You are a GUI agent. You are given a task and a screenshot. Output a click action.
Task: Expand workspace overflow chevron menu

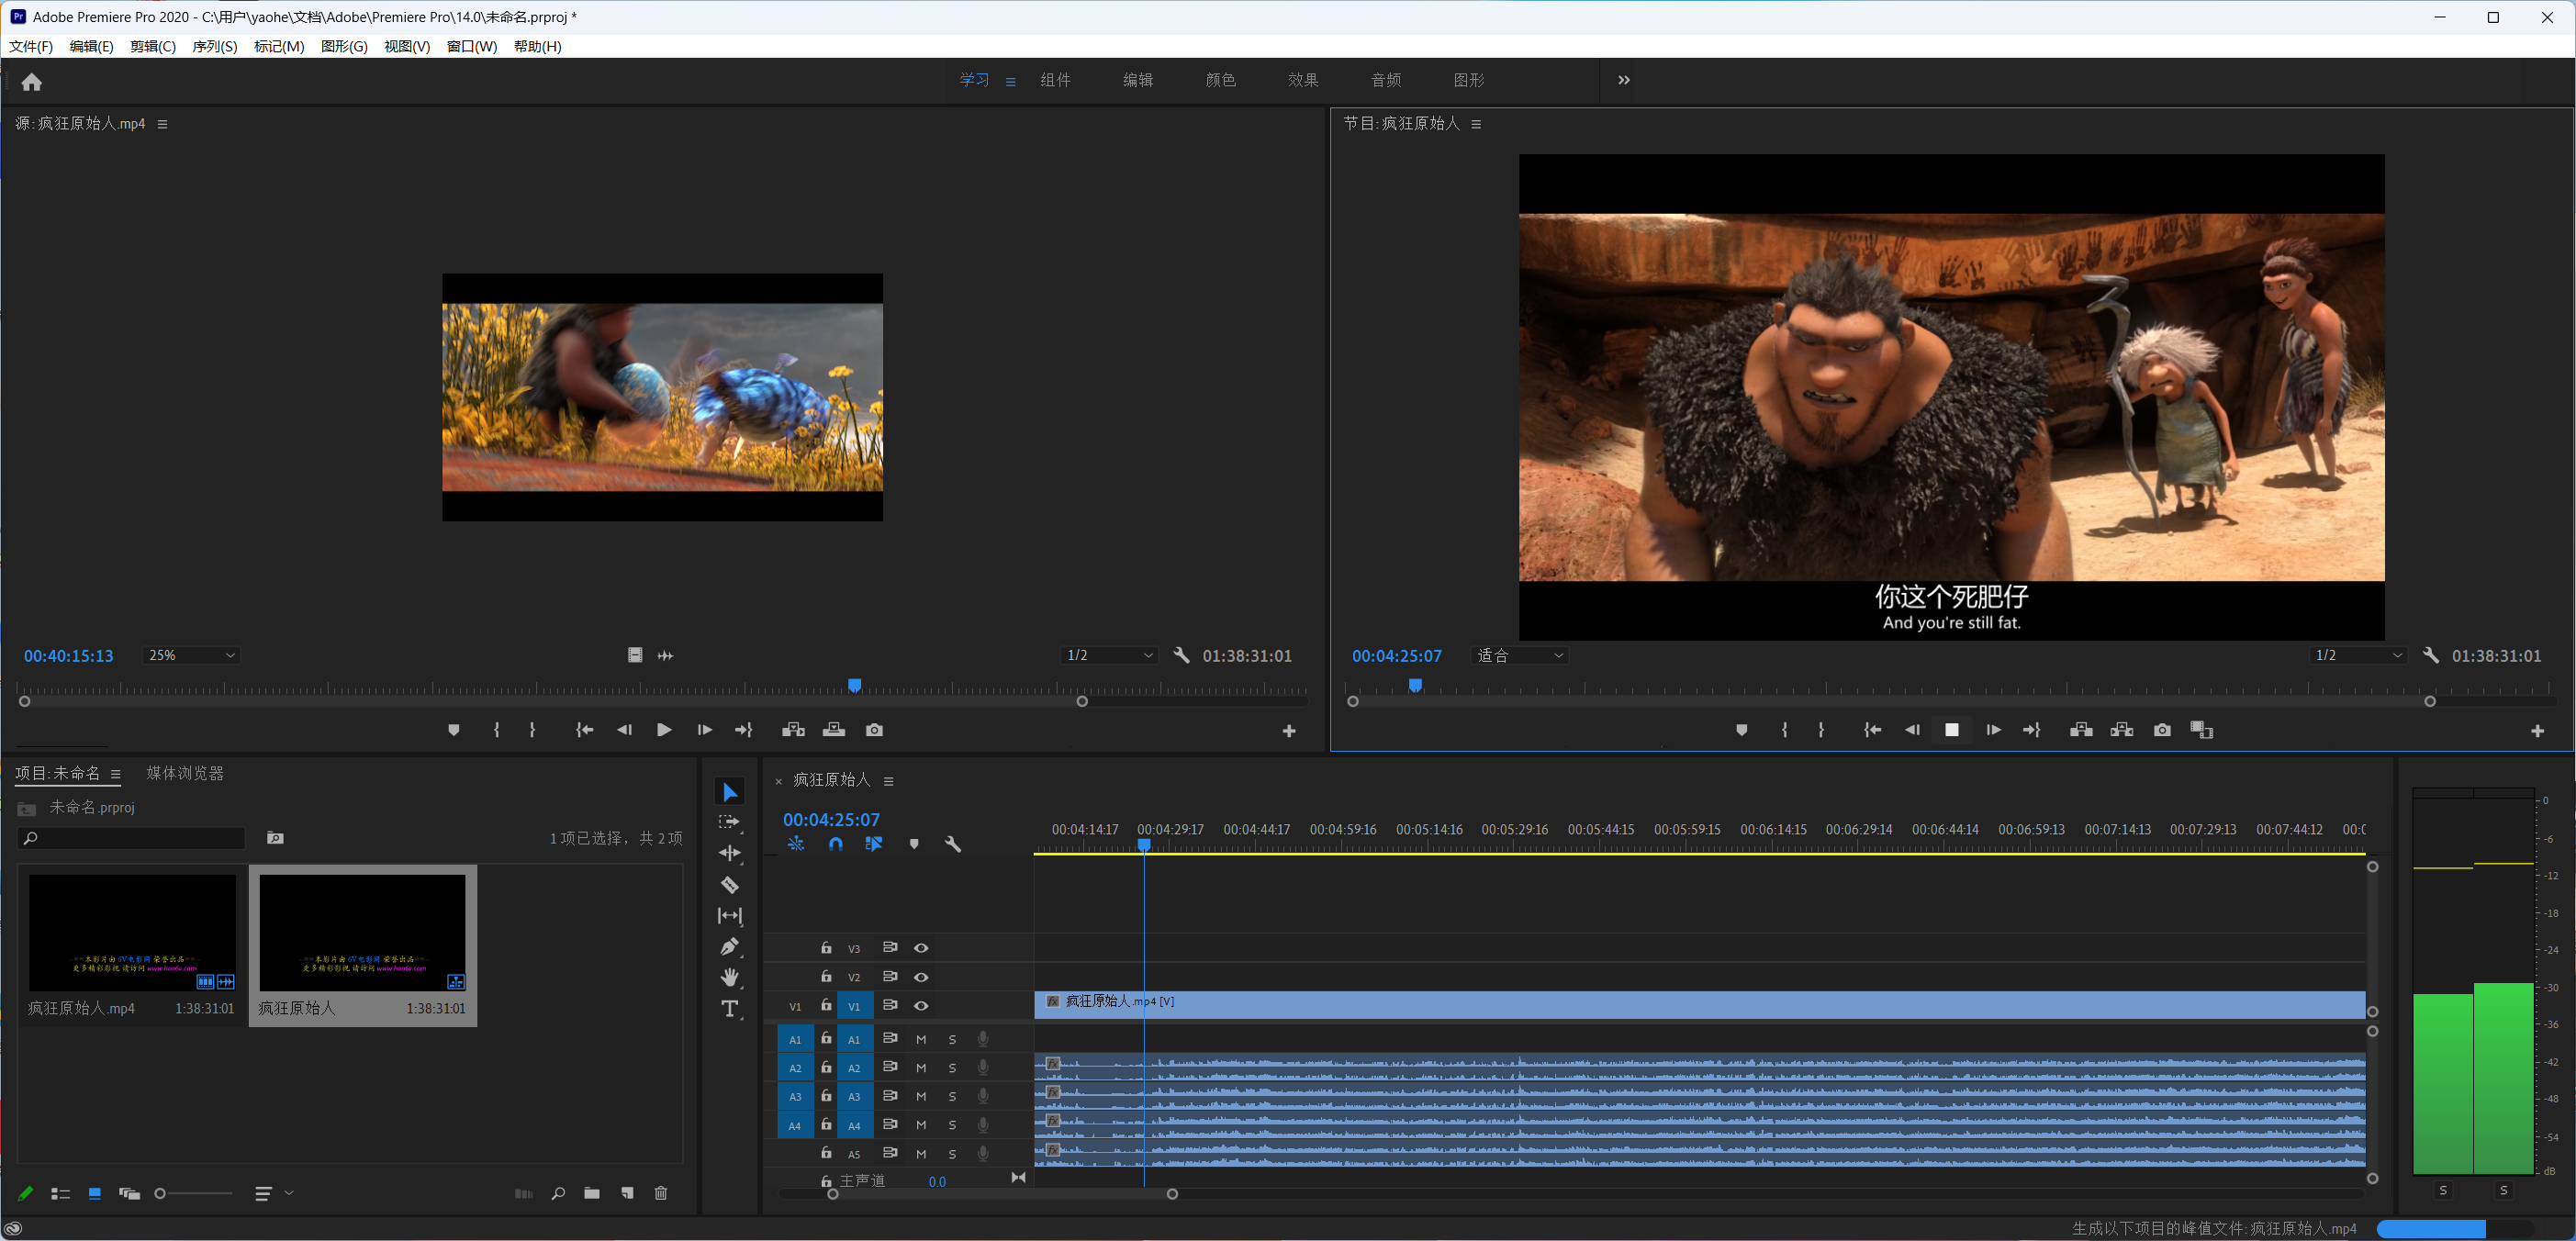(1624, 80)
